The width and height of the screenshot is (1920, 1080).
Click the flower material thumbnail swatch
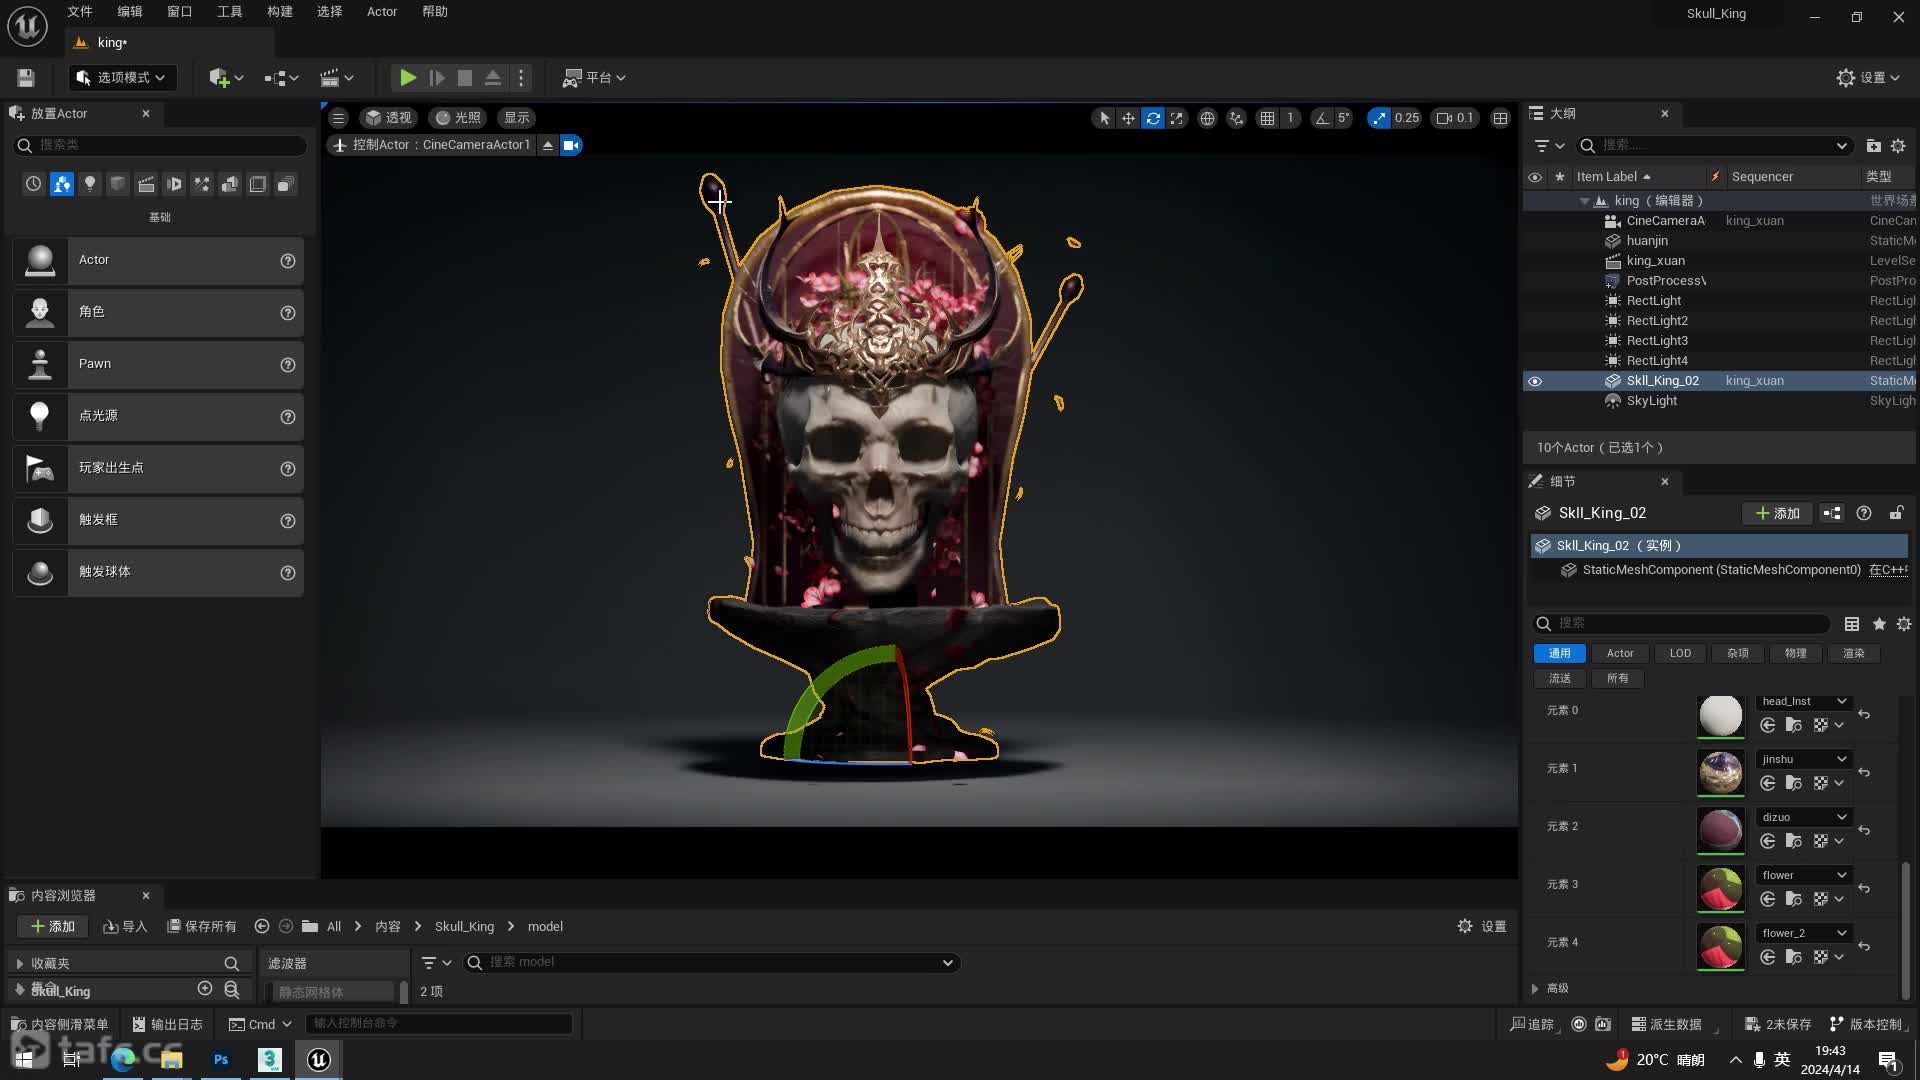(x=1720, y=888)
